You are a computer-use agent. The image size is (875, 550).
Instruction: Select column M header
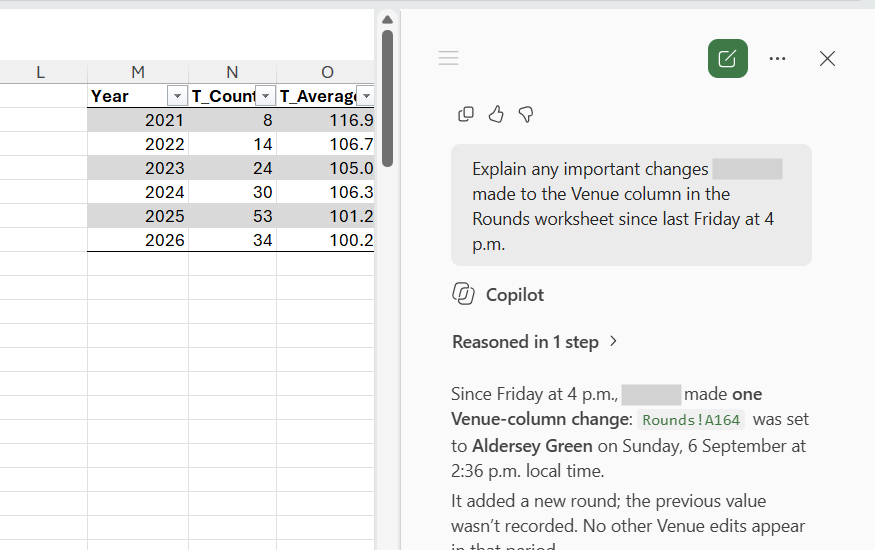tap(138, 72)
